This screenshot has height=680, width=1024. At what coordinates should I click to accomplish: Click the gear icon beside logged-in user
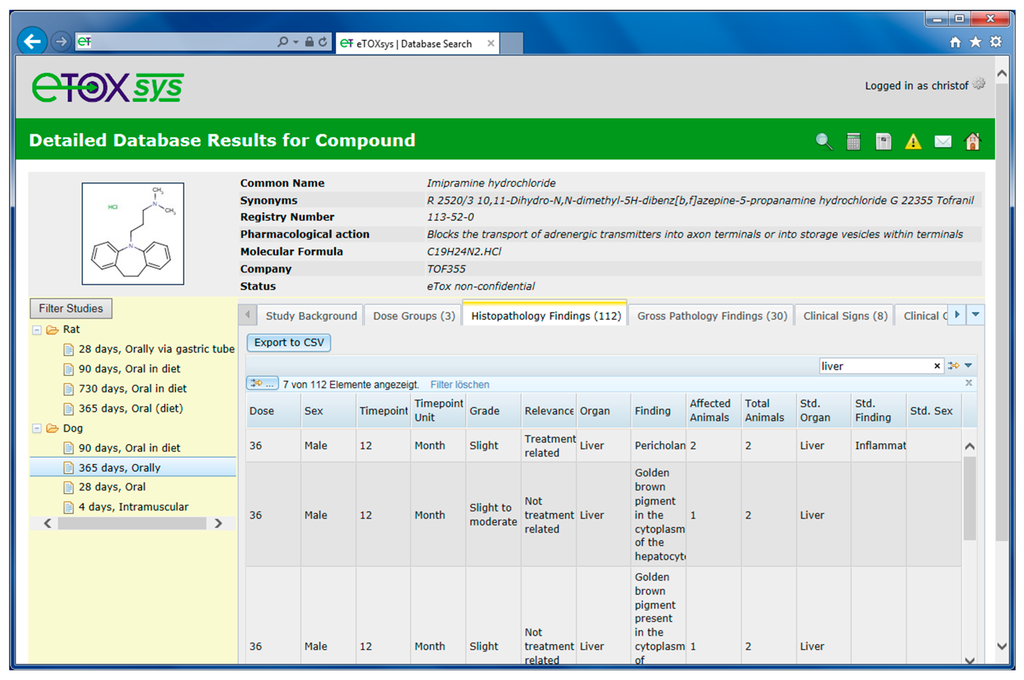click(x=979, y=85)
